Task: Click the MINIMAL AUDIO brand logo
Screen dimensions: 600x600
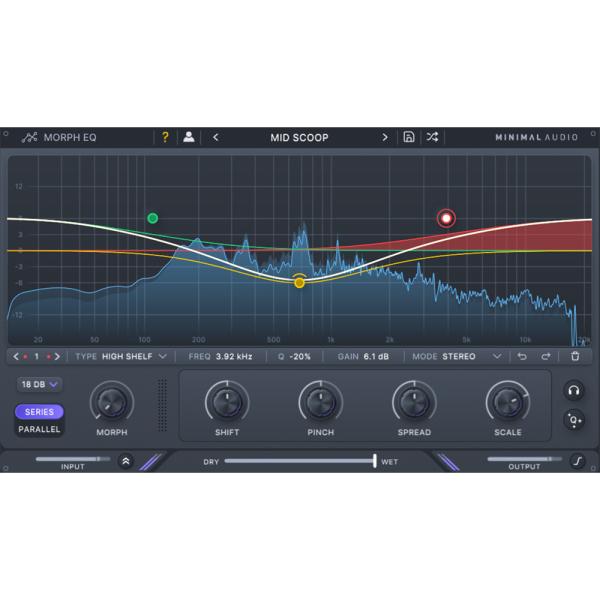Action: [536, 137]
